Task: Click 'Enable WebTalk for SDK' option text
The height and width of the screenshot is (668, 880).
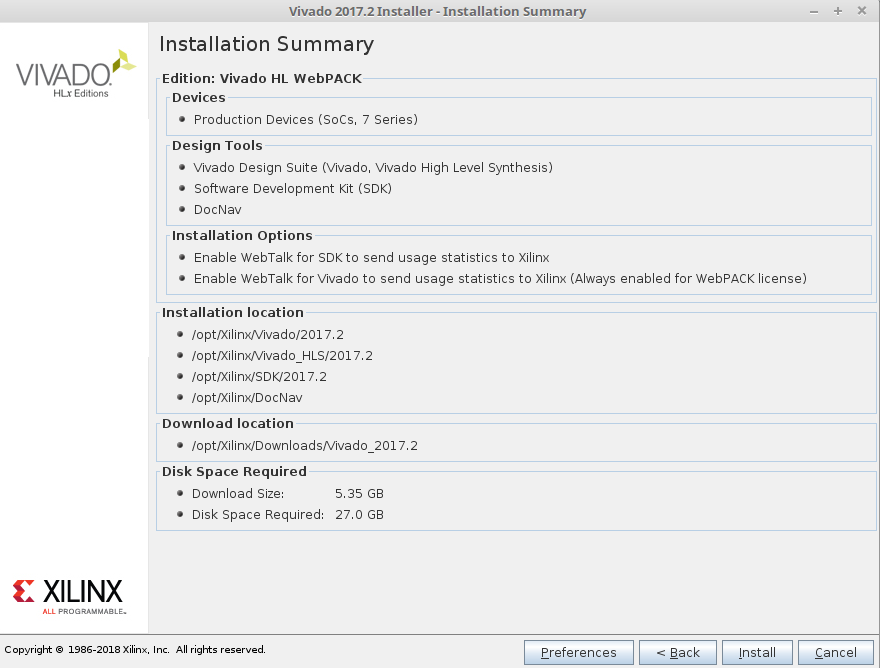Action: 371,258
